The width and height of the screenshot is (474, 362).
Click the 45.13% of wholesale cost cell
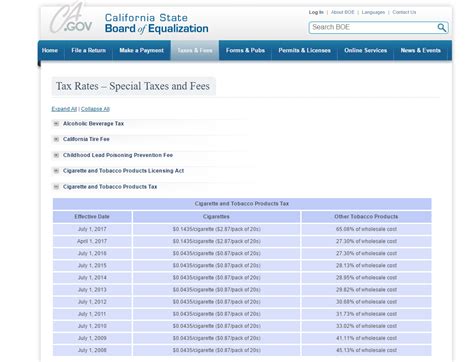click(366, 350)
